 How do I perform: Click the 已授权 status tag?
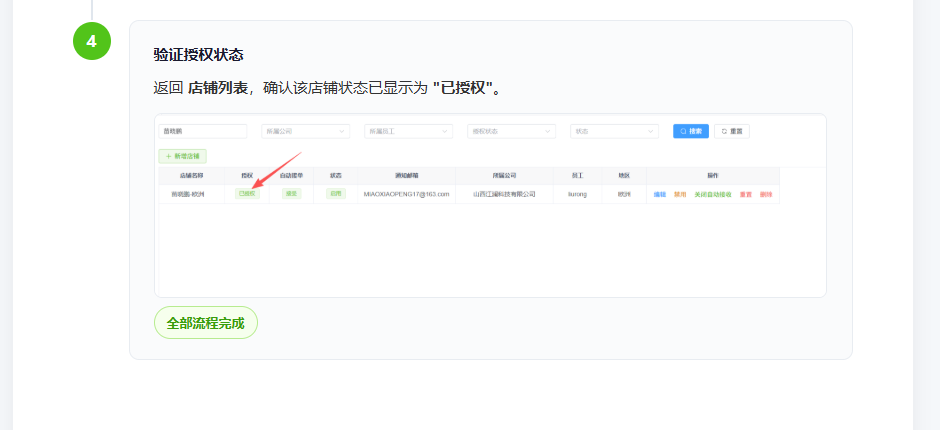[x=247, y=194]
